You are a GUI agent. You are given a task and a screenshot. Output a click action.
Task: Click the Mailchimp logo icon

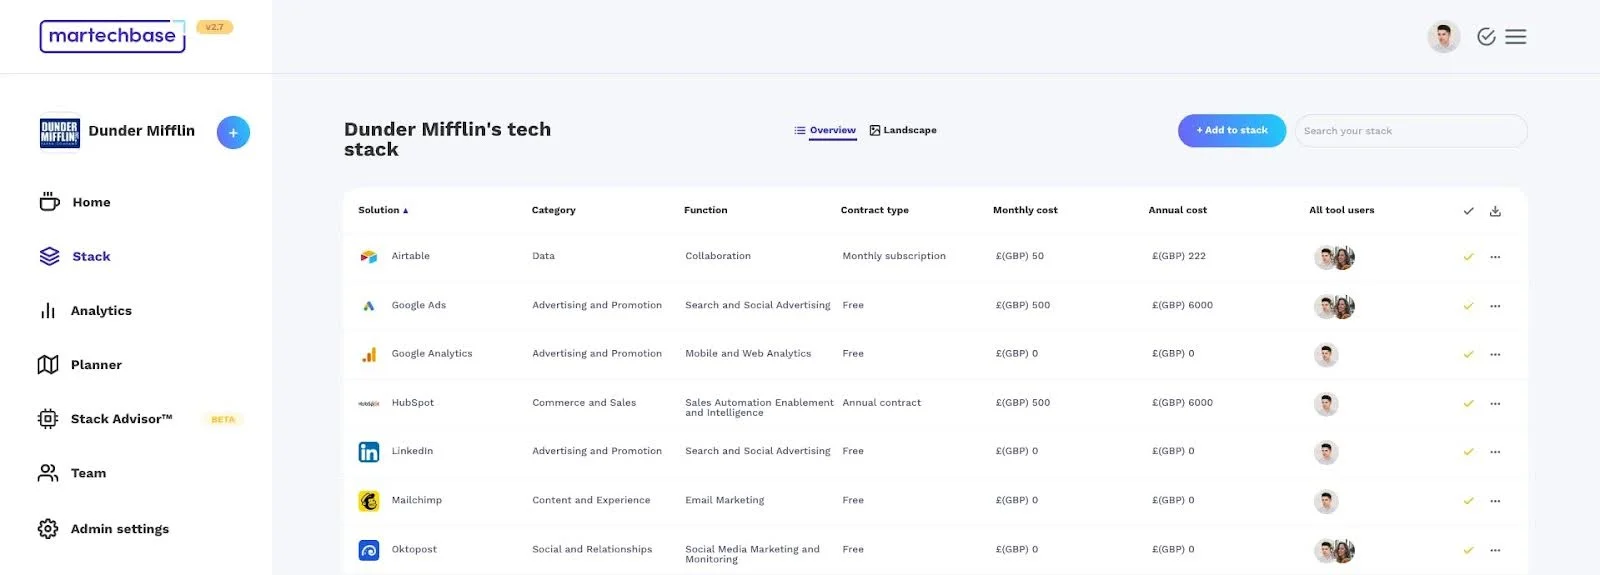(369, 501)
